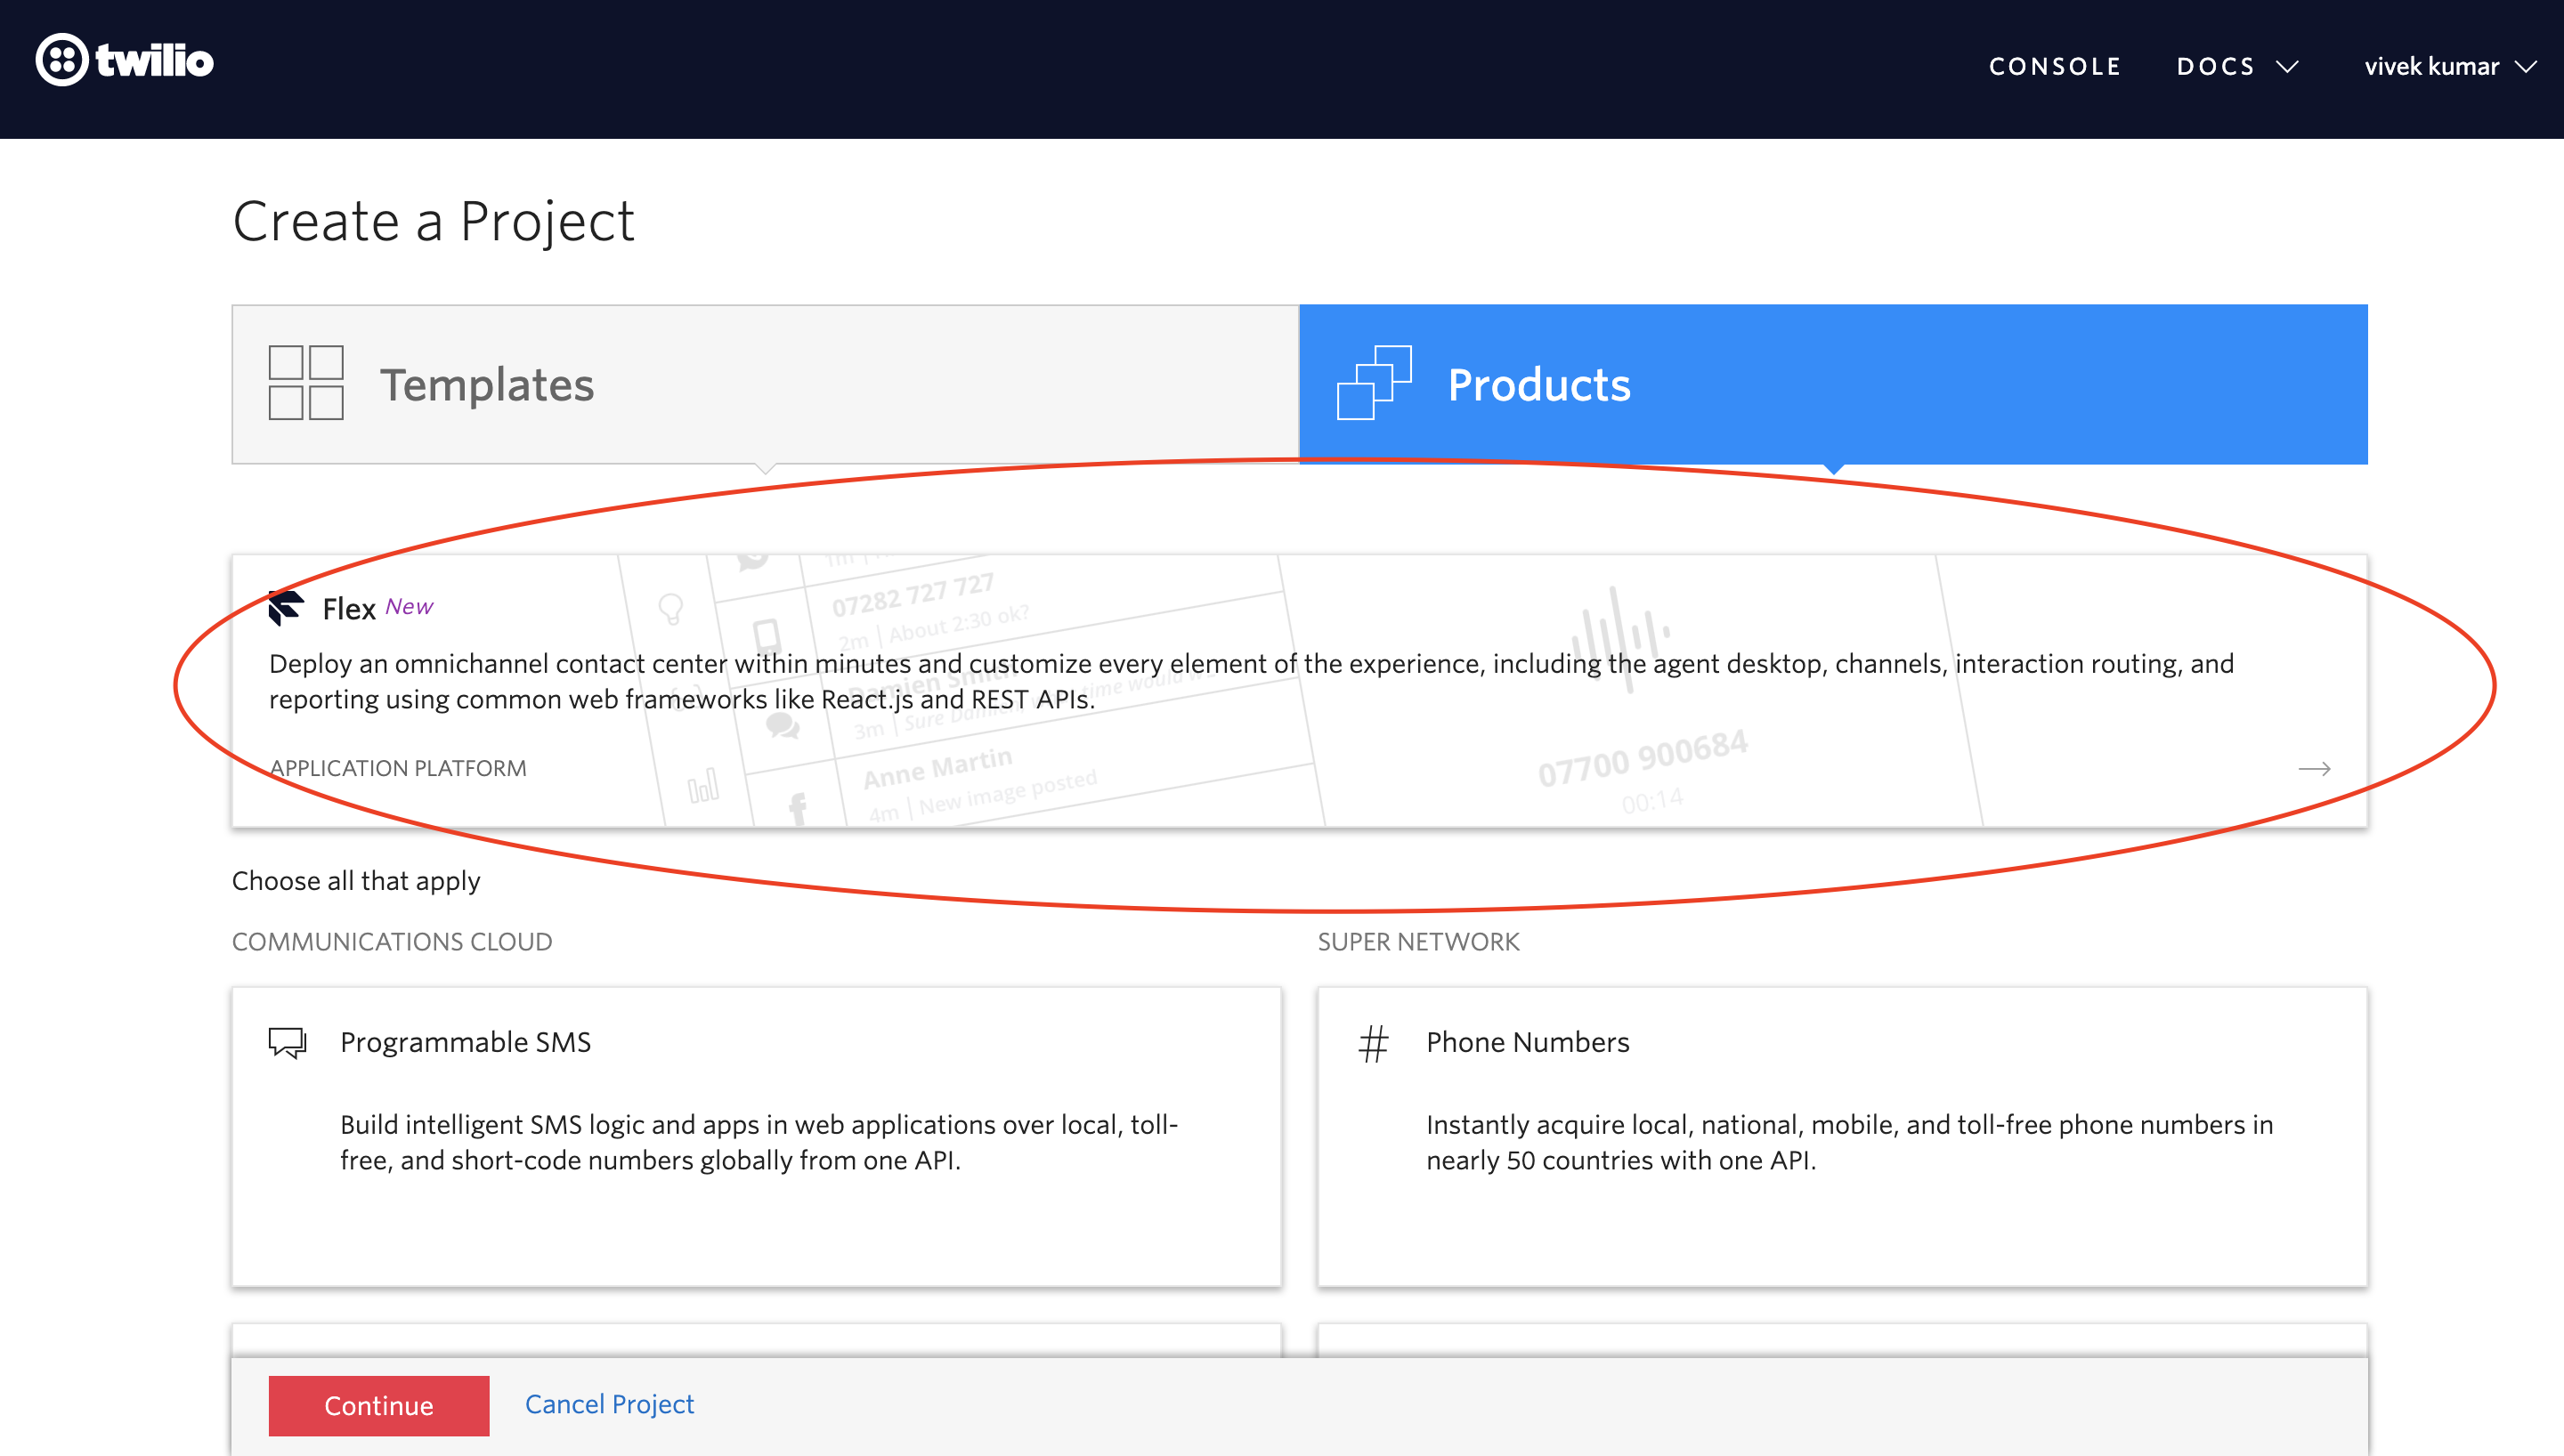
Task: Click the Phone Numbers hash icon
Action: 1373,1043
